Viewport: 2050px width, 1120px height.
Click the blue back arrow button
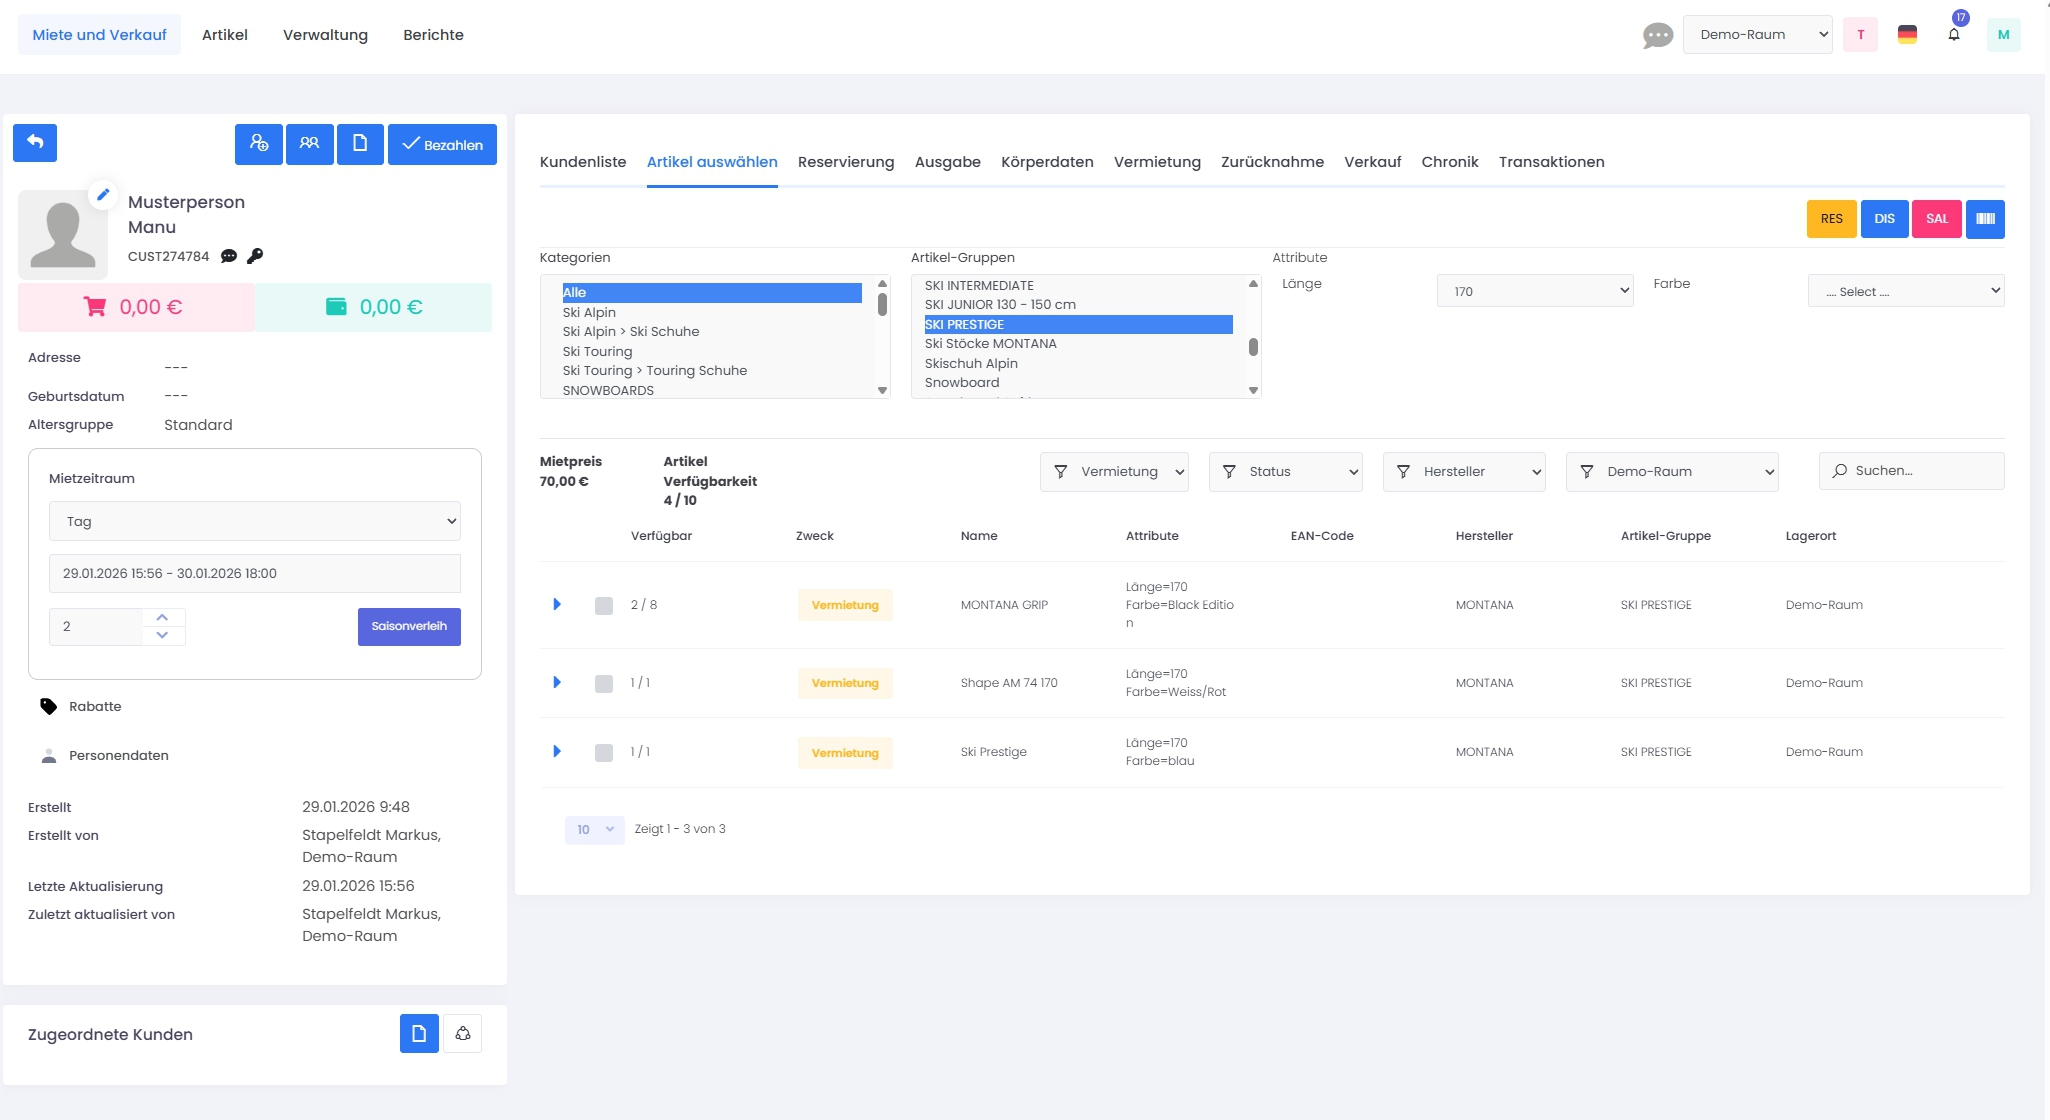[35, 143]
